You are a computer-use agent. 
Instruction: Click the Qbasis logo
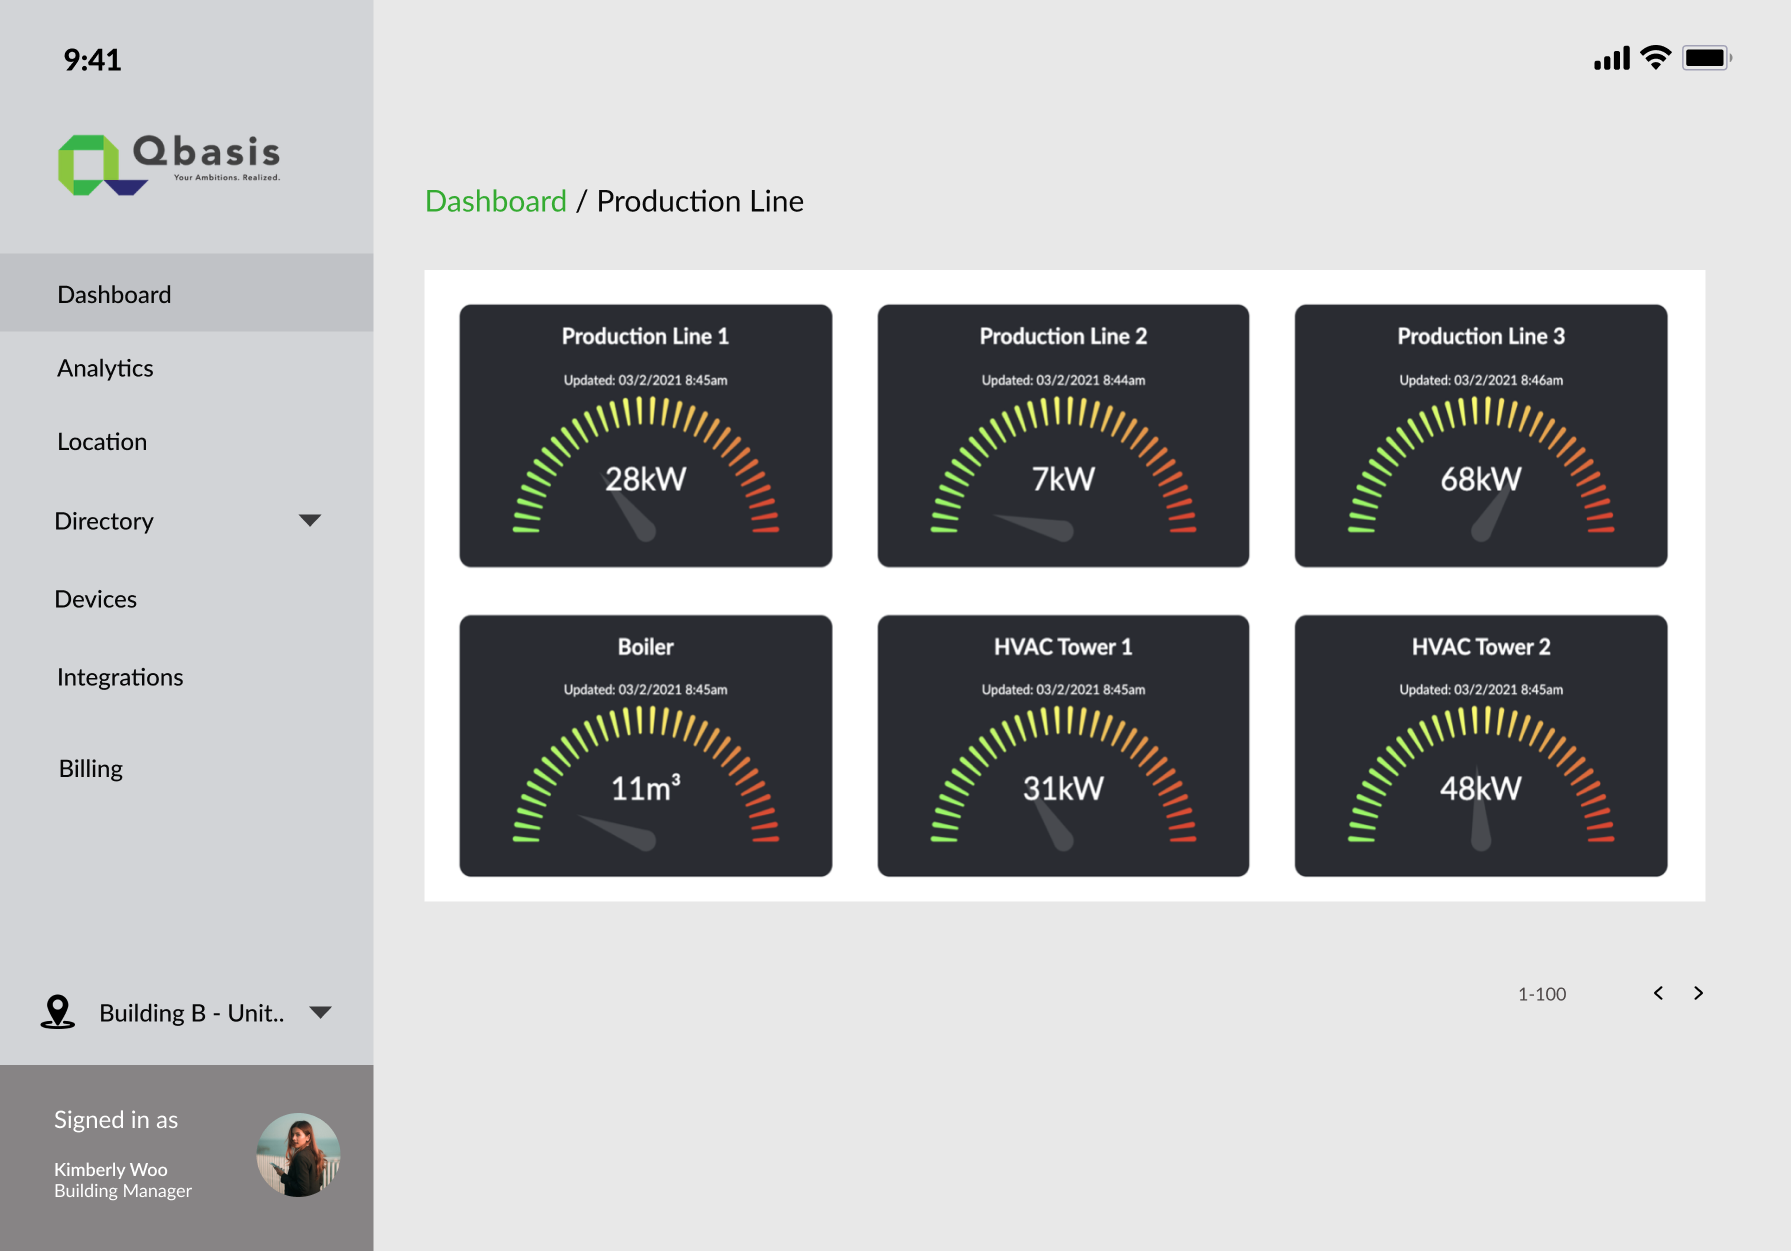[x=171, y=160]
